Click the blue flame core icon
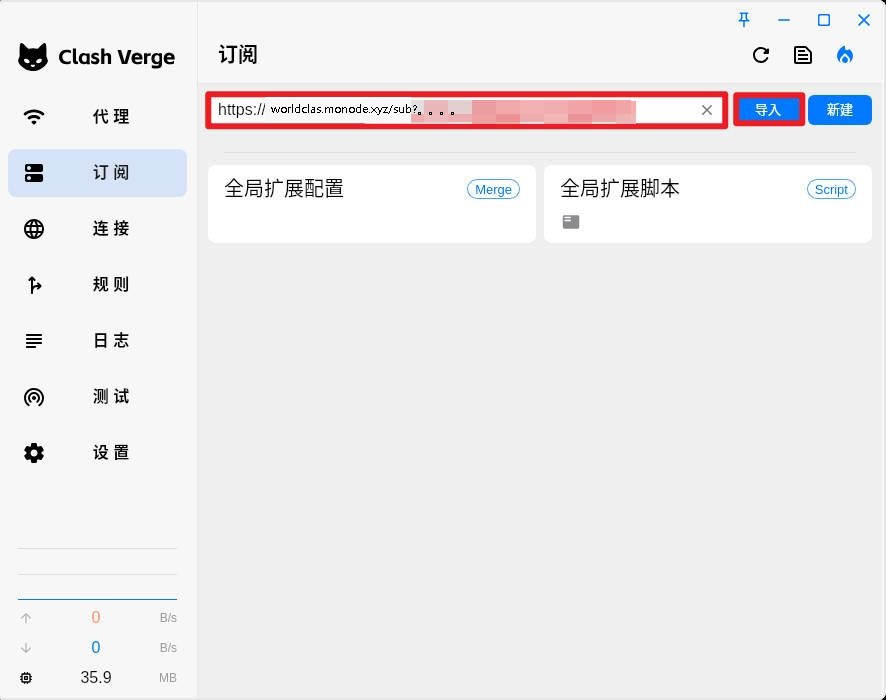This screenshot has width=886, height=700. click(845, 55)
